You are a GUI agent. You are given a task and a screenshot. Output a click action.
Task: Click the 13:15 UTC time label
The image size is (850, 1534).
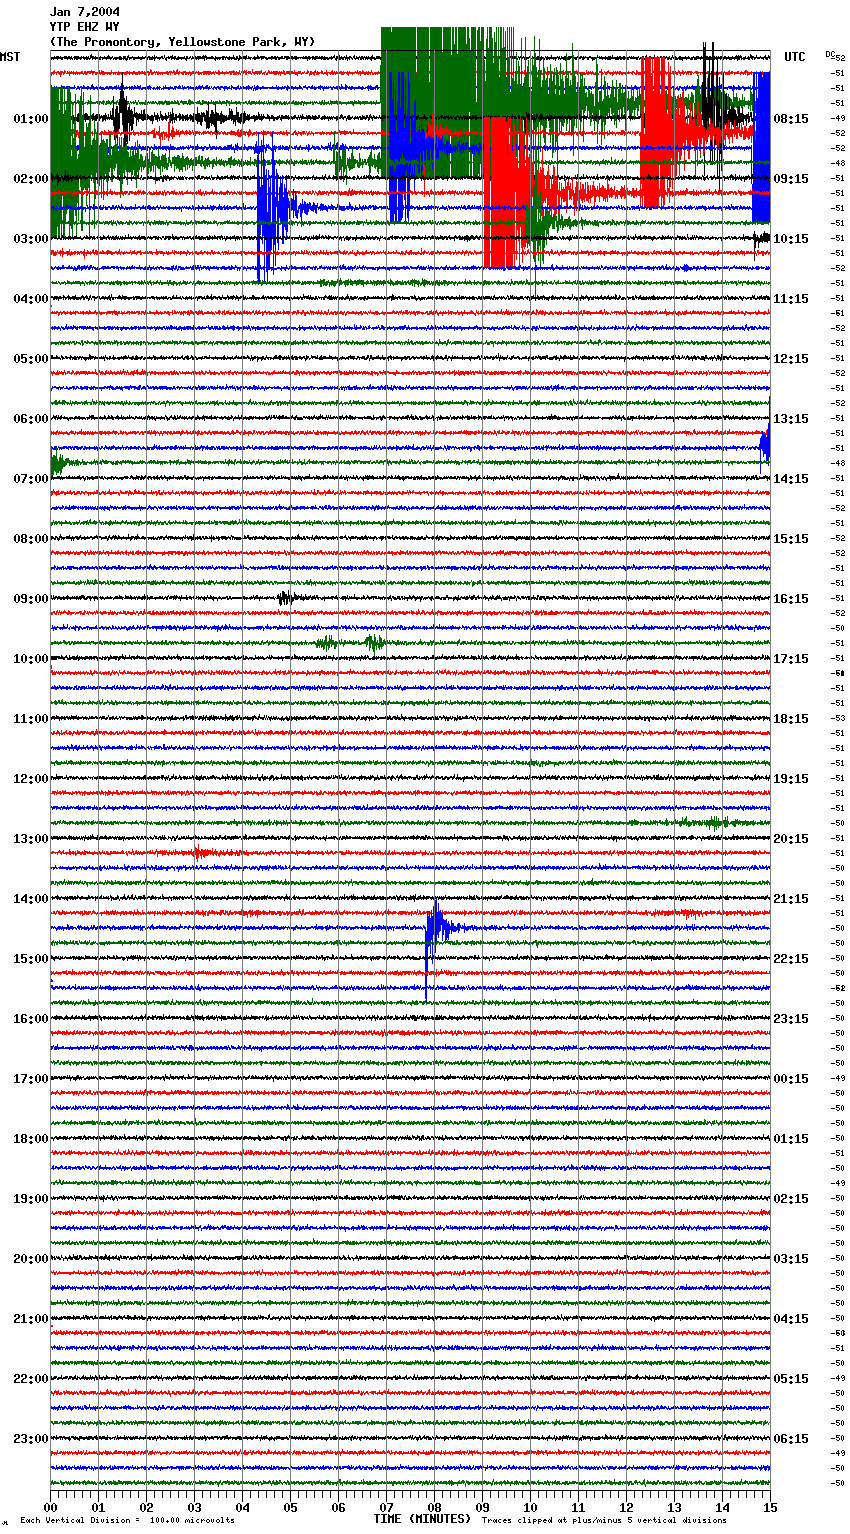(x=791, y=419)
